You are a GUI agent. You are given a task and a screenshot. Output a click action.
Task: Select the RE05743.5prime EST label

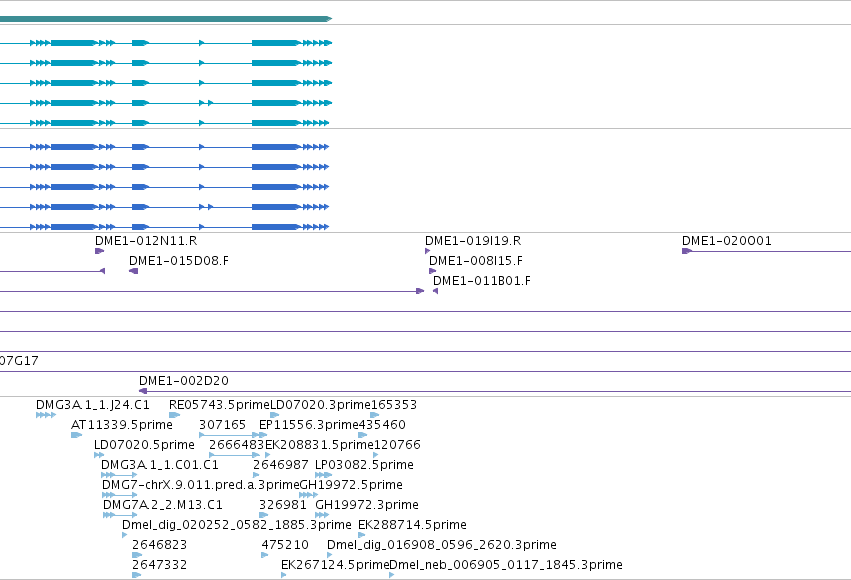pyautogui.click(x=219, y=405)
